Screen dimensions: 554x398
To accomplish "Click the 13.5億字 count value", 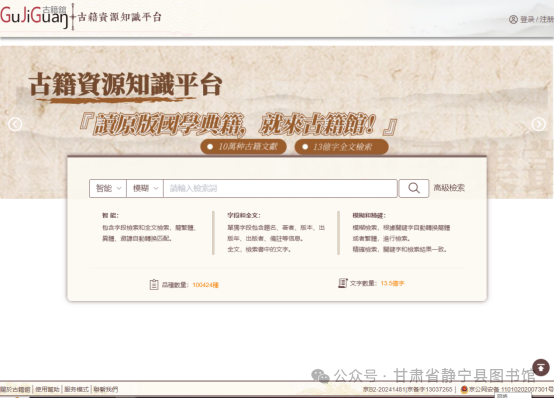I will tap(392, 283).
